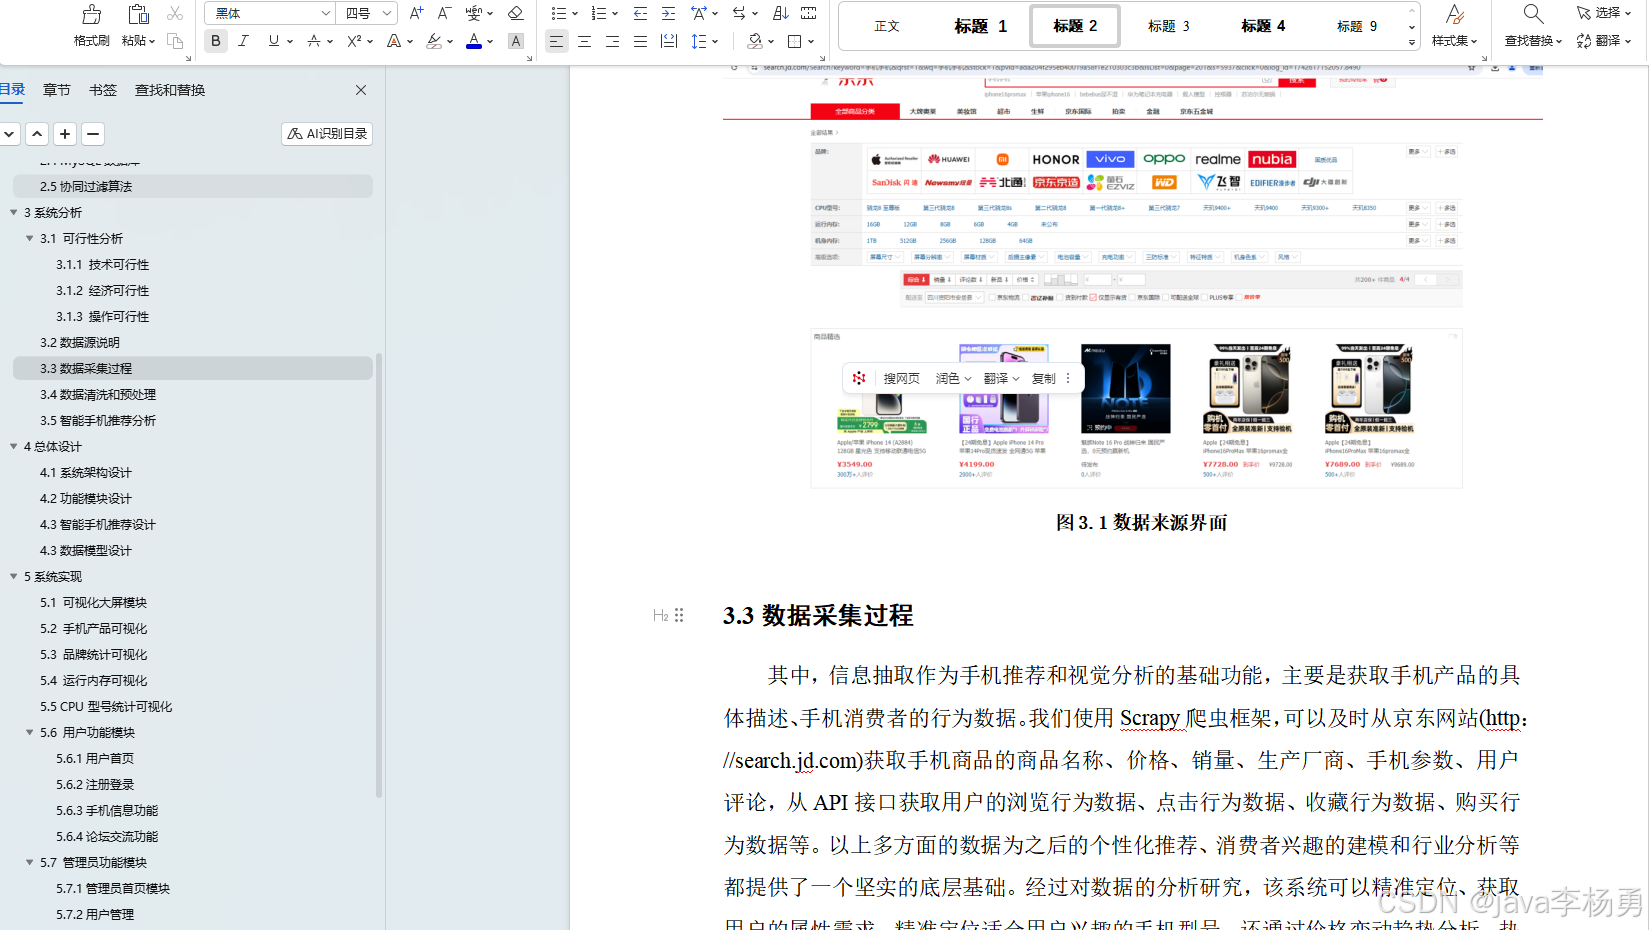
Task: Apply the 标题 1 style
Action: [980, 26]
